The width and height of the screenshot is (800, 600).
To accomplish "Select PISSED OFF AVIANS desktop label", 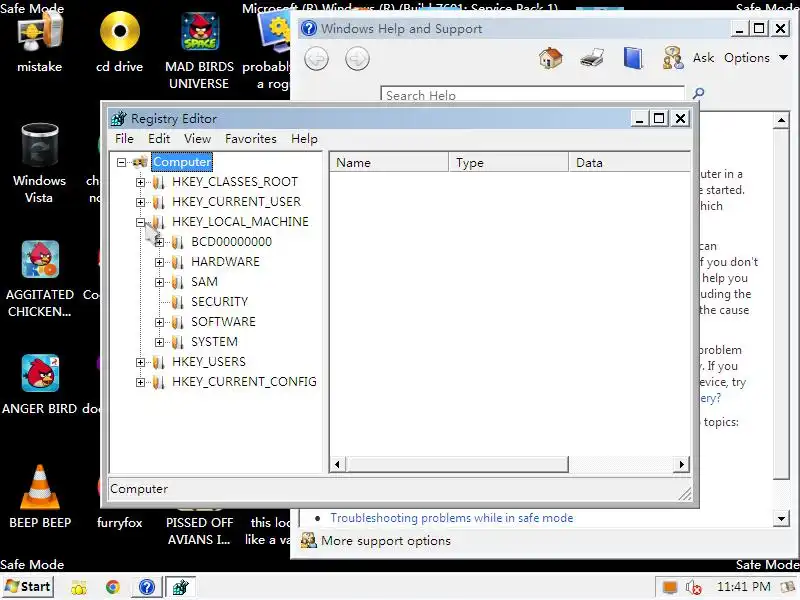I will point(199,531).
